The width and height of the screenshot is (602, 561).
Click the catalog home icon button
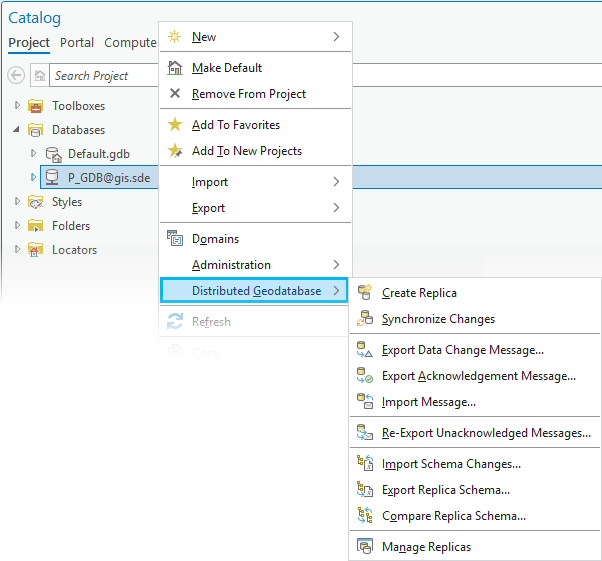click(39, 75)
